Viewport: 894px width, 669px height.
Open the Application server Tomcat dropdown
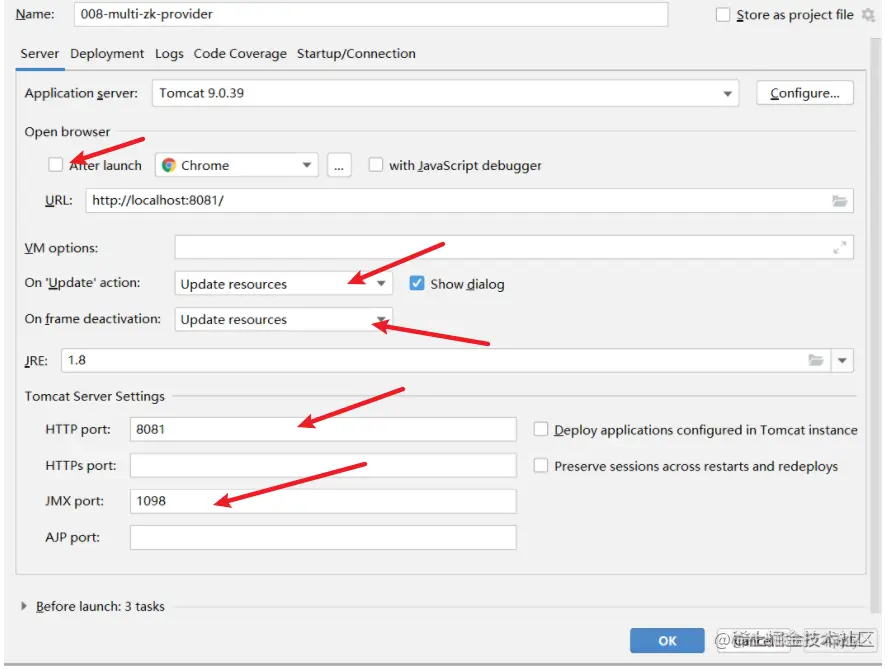(445, 93)
